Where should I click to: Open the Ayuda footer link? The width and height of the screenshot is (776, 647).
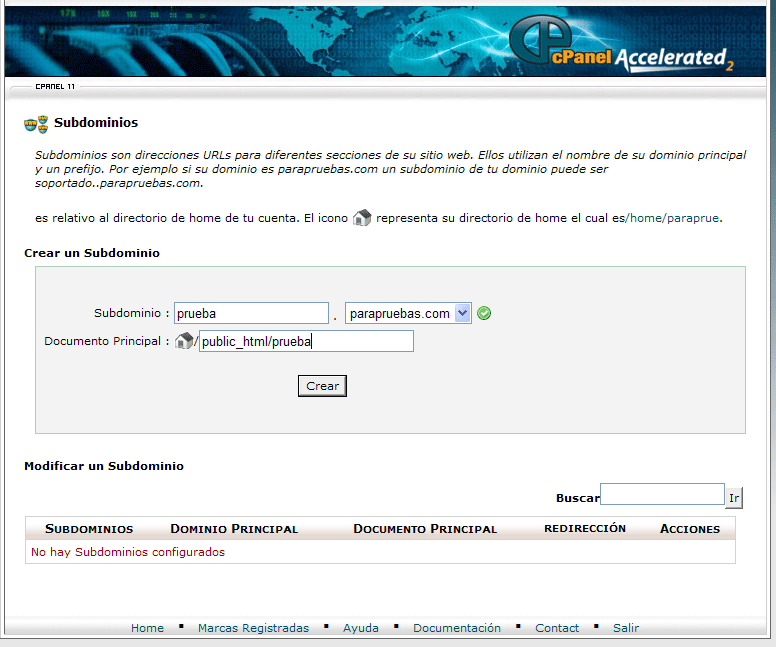tap(361, 628)
